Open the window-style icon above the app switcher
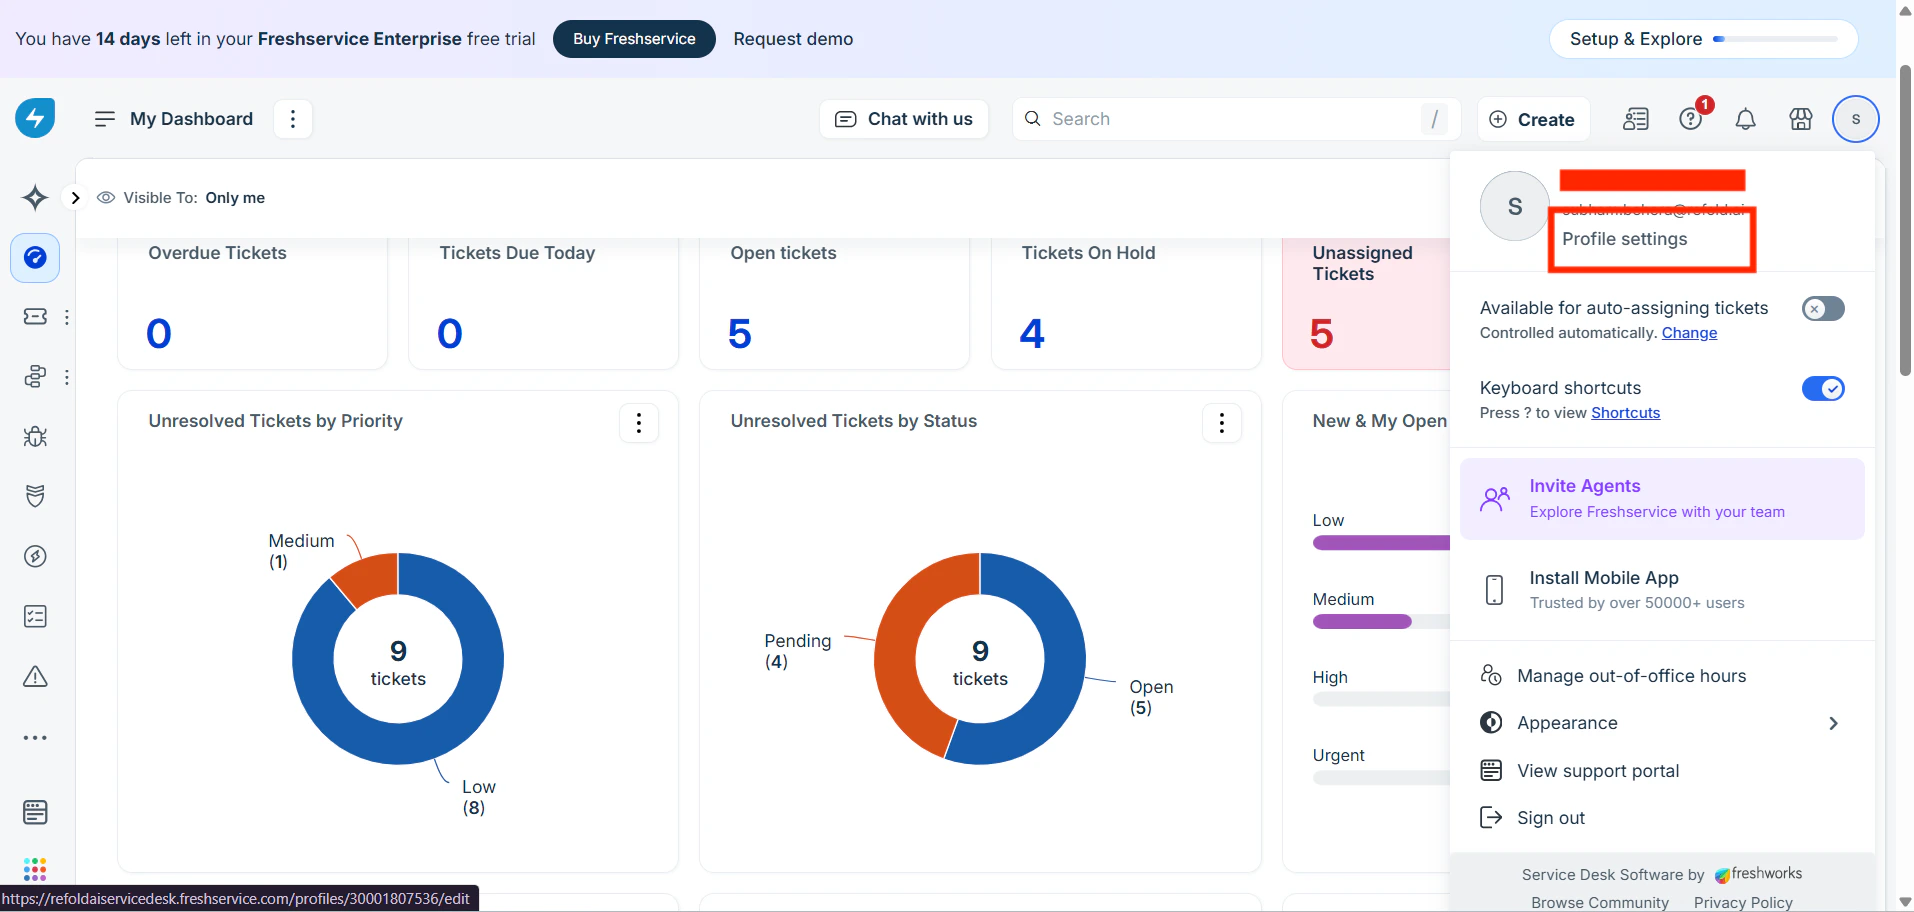This screenshot has height=912, width=1914. click(x=35, y=812)
